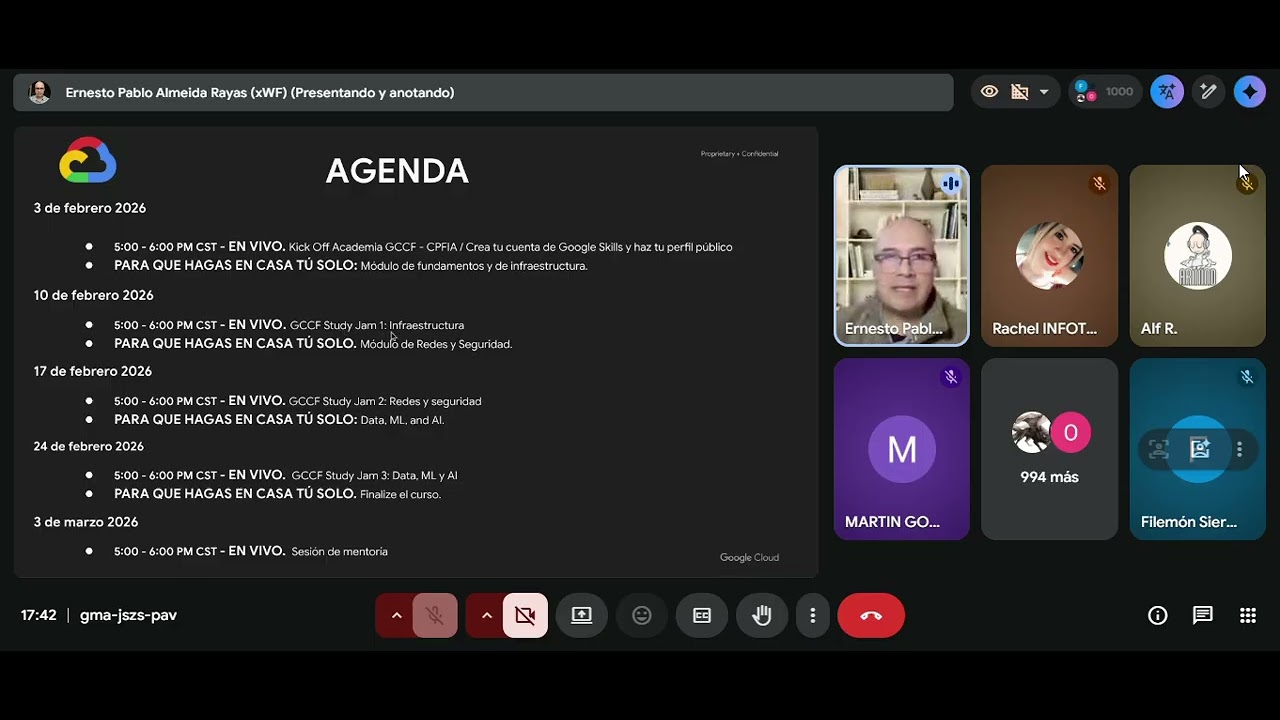Toggle the crossed-out layout icon
This screenshot has width=1280, height=720.
(1020, 92)
